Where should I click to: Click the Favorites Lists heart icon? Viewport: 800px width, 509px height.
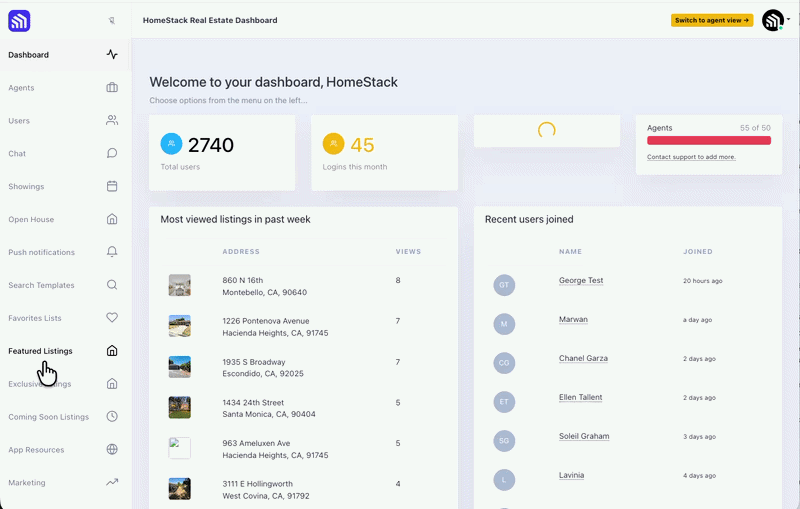(x=112, y=318)
